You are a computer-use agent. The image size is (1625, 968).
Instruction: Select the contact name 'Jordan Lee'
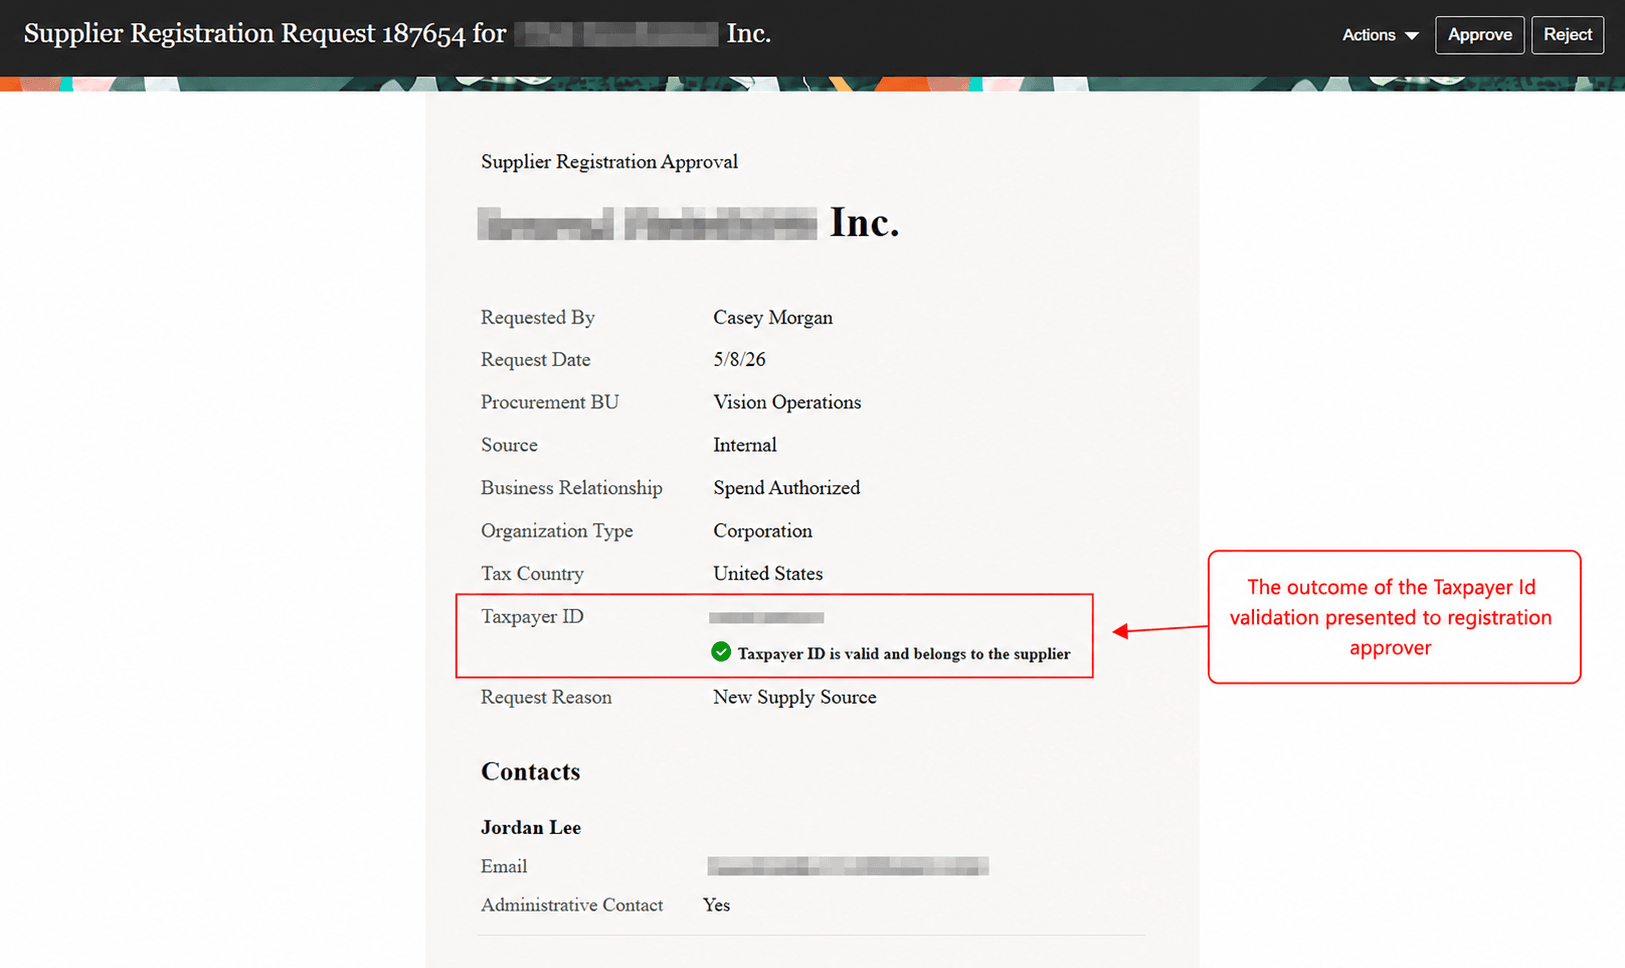click(x=531, y=827)
